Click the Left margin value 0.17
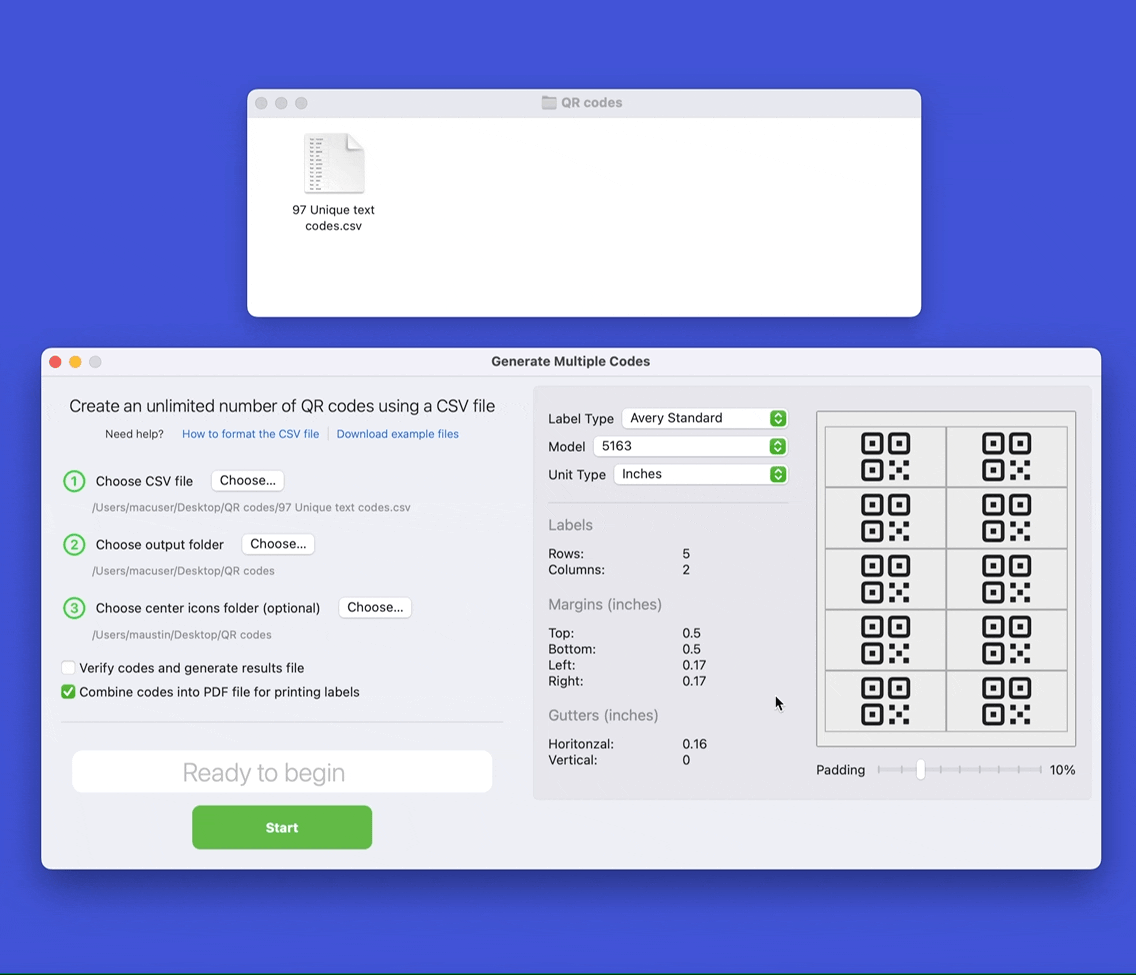 pyautogui.click(x=694, y=665)
